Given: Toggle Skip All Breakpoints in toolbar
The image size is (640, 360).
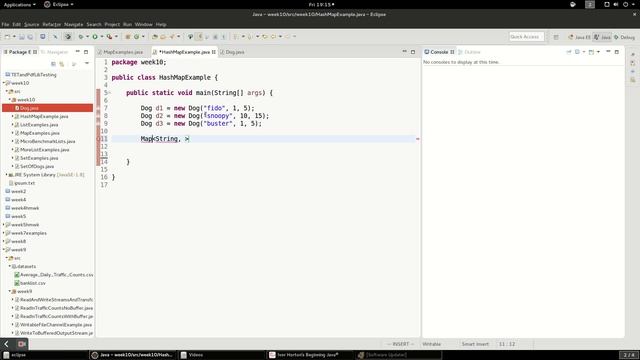Looking at the screenshot, I should click(56, 37).
